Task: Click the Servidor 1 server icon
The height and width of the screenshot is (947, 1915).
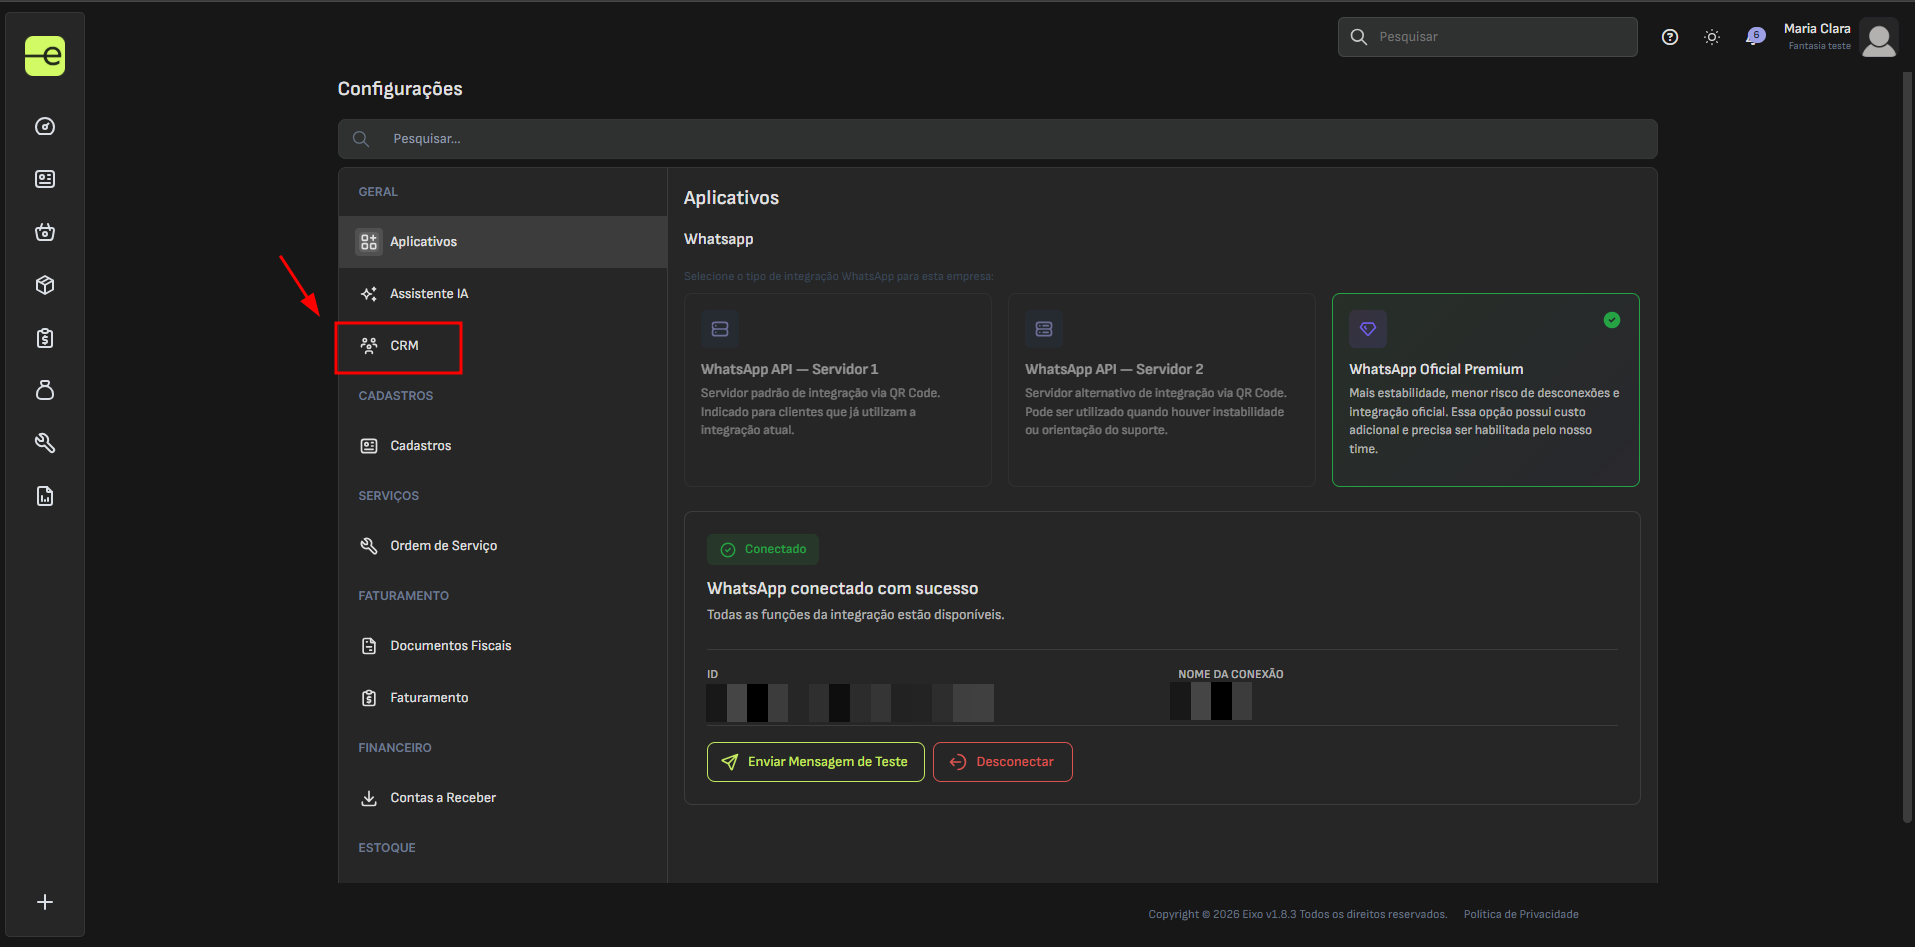Action: pyautogui.click(x=720, y=329)
